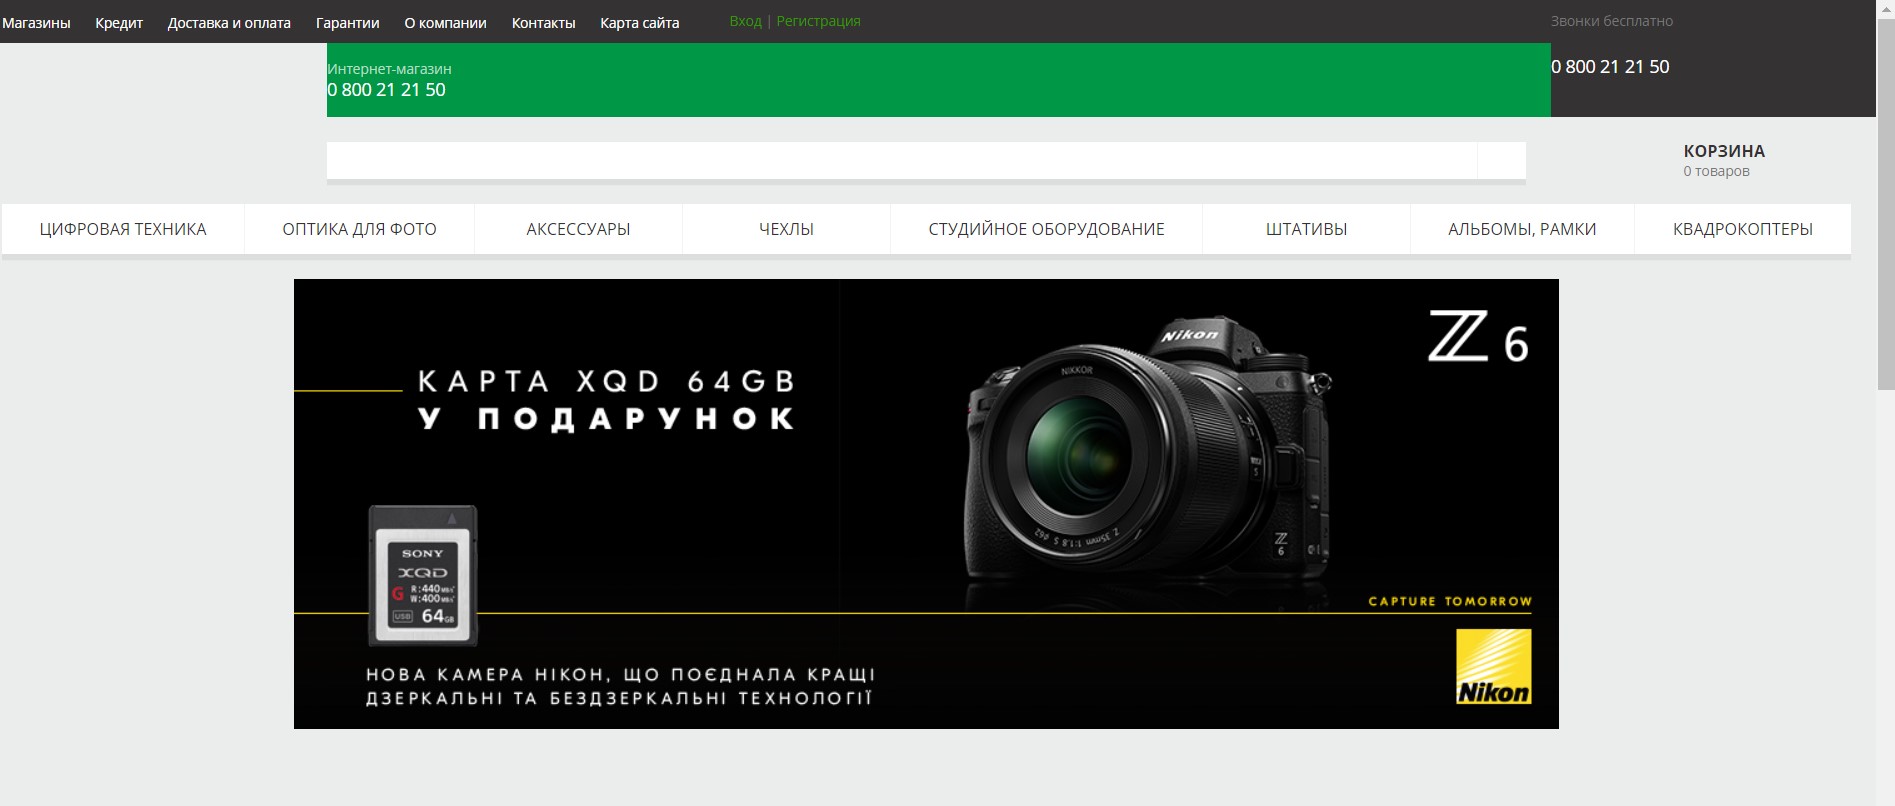Click the Звонки бесплатно text
This screenshot has height=806, width=1895.
[x=1611, y=21]
